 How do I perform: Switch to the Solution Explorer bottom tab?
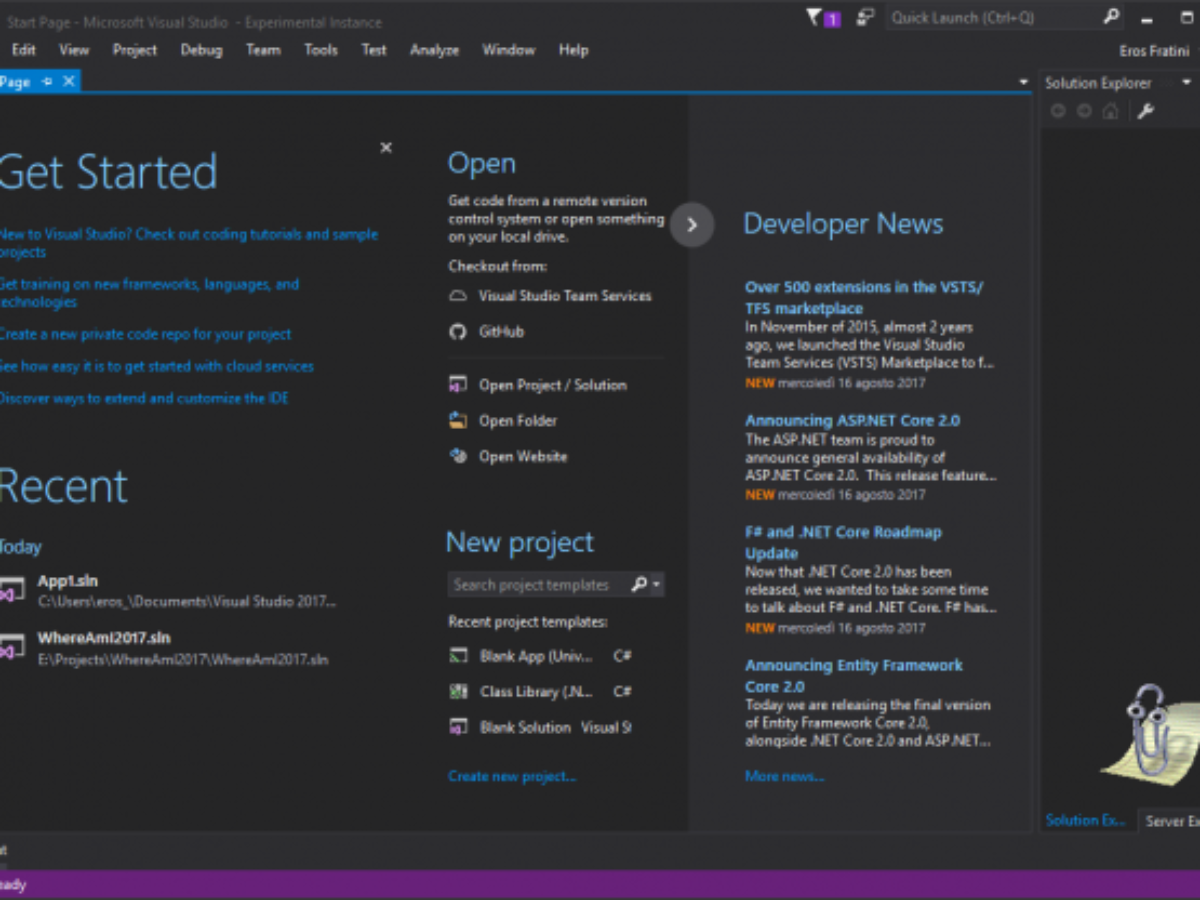coord(1085,821)
